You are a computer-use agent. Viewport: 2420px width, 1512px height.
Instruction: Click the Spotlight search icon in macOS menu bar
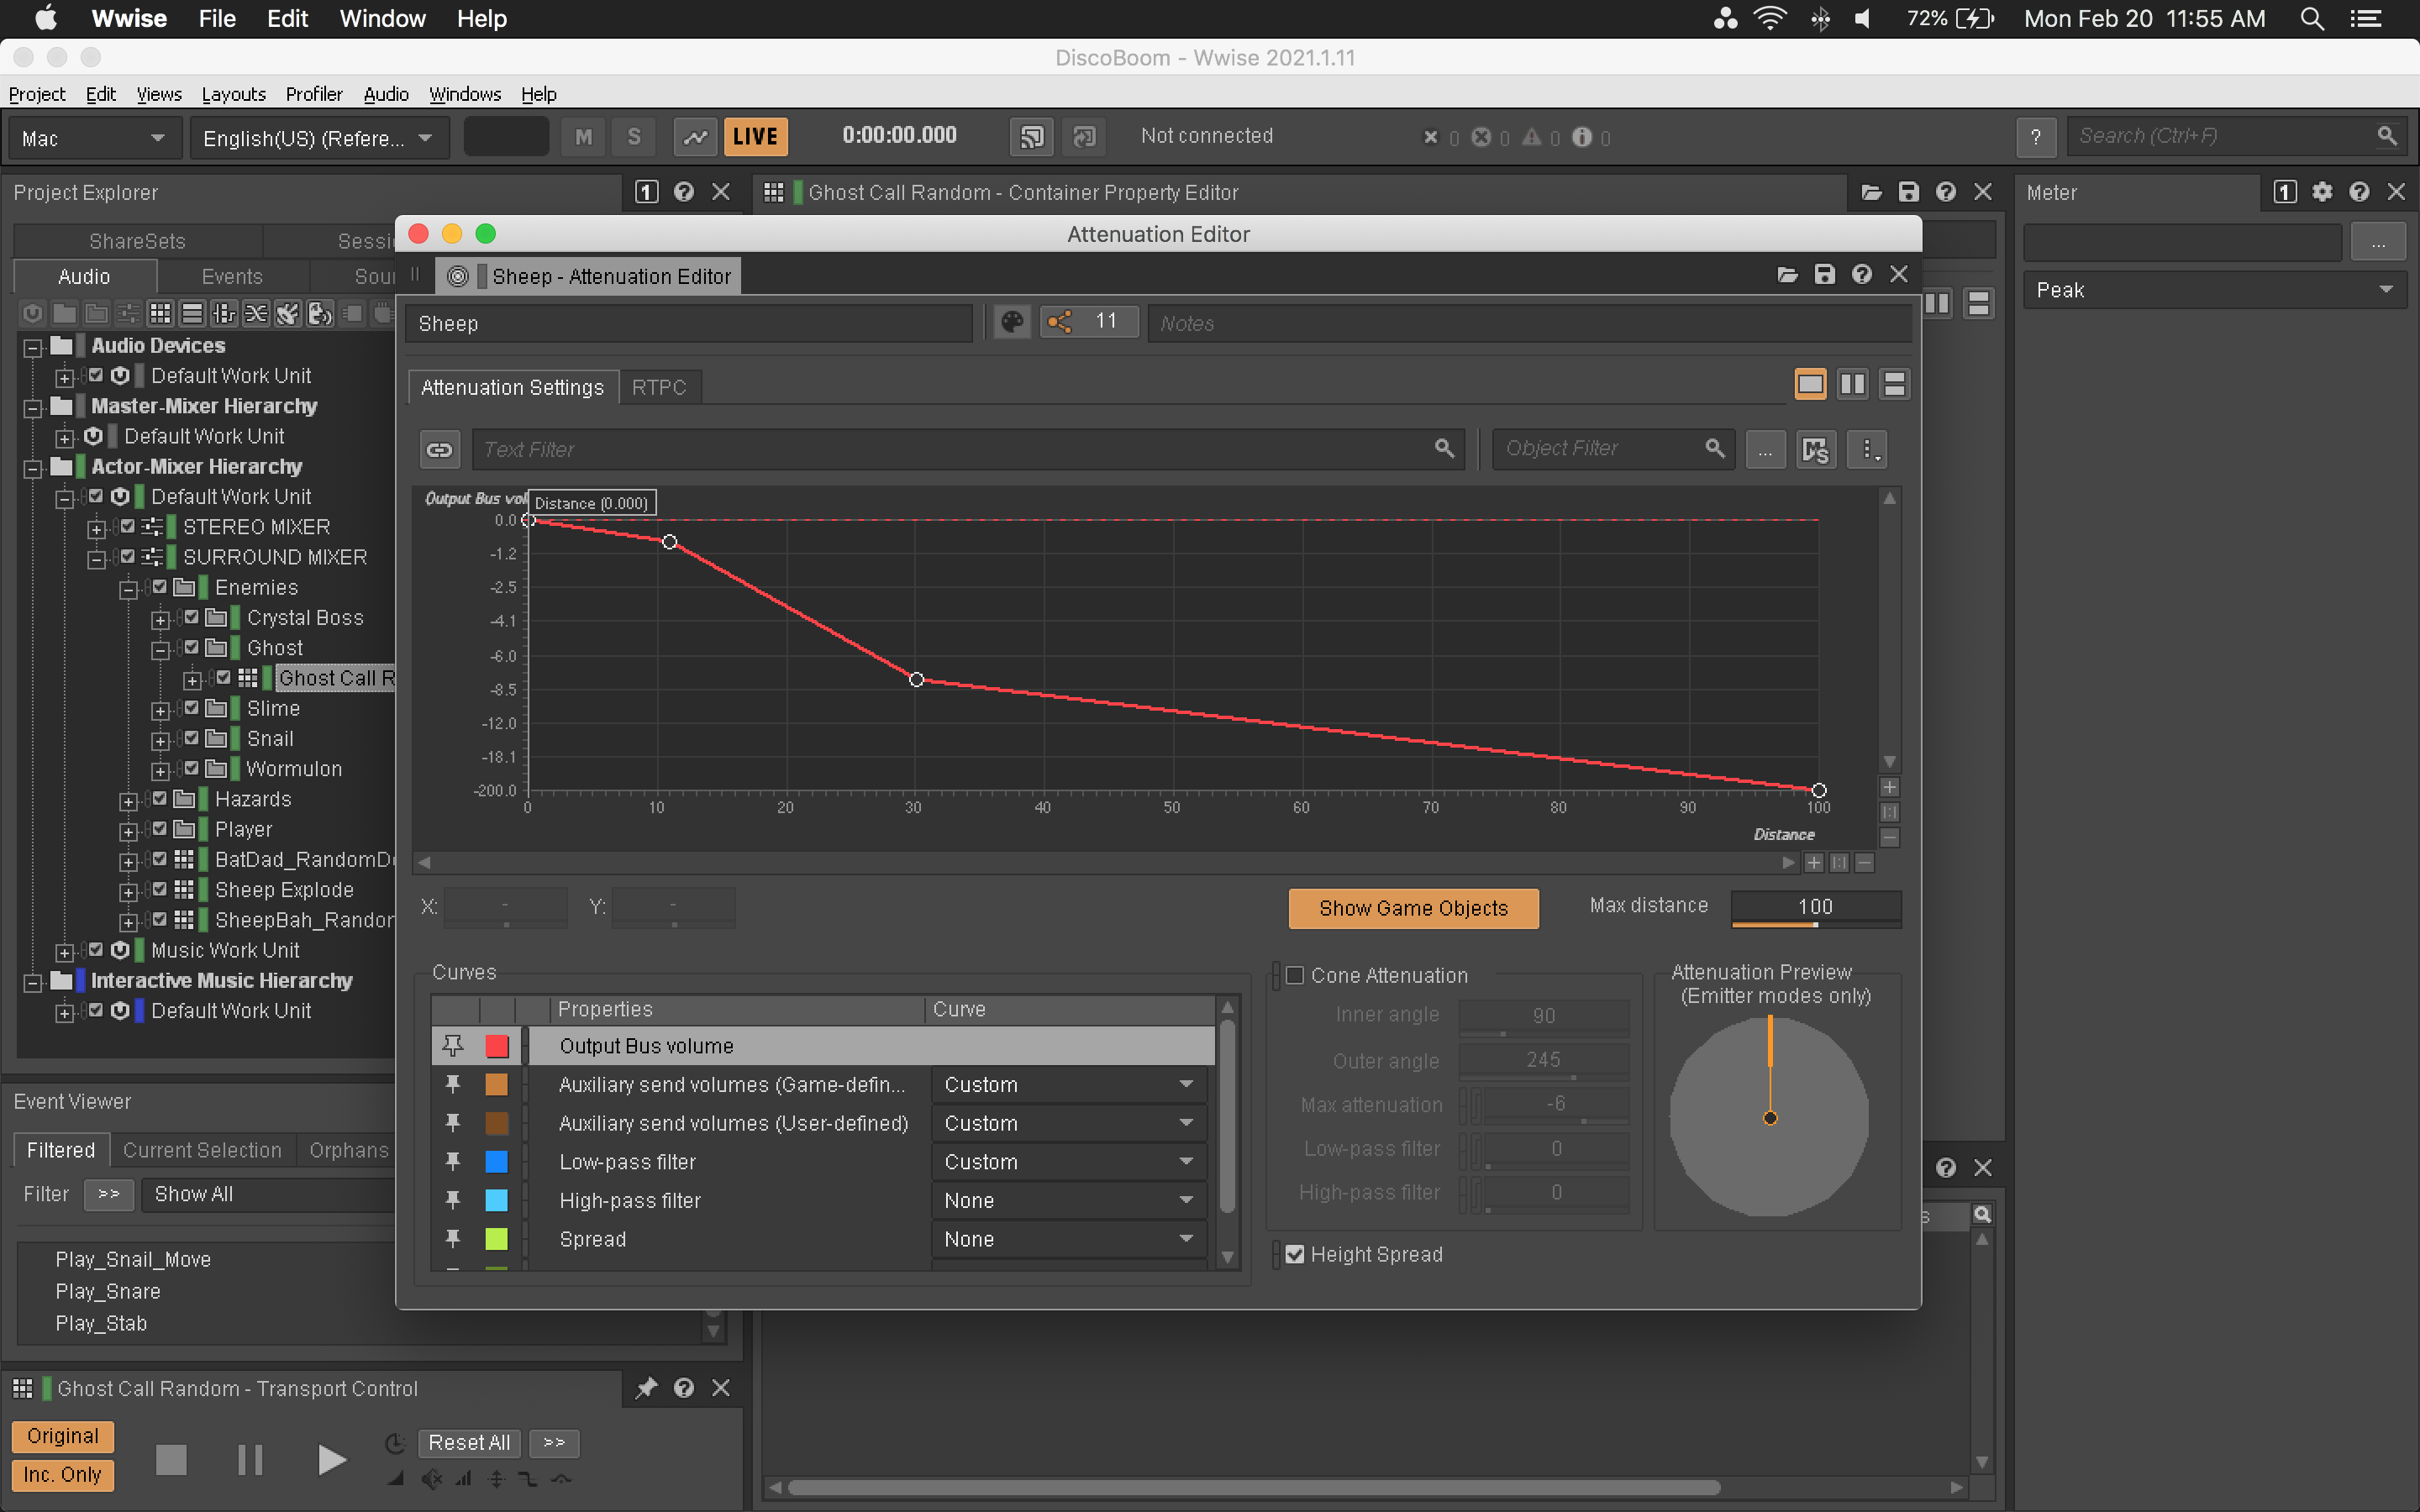click(x=2311, y=19)
